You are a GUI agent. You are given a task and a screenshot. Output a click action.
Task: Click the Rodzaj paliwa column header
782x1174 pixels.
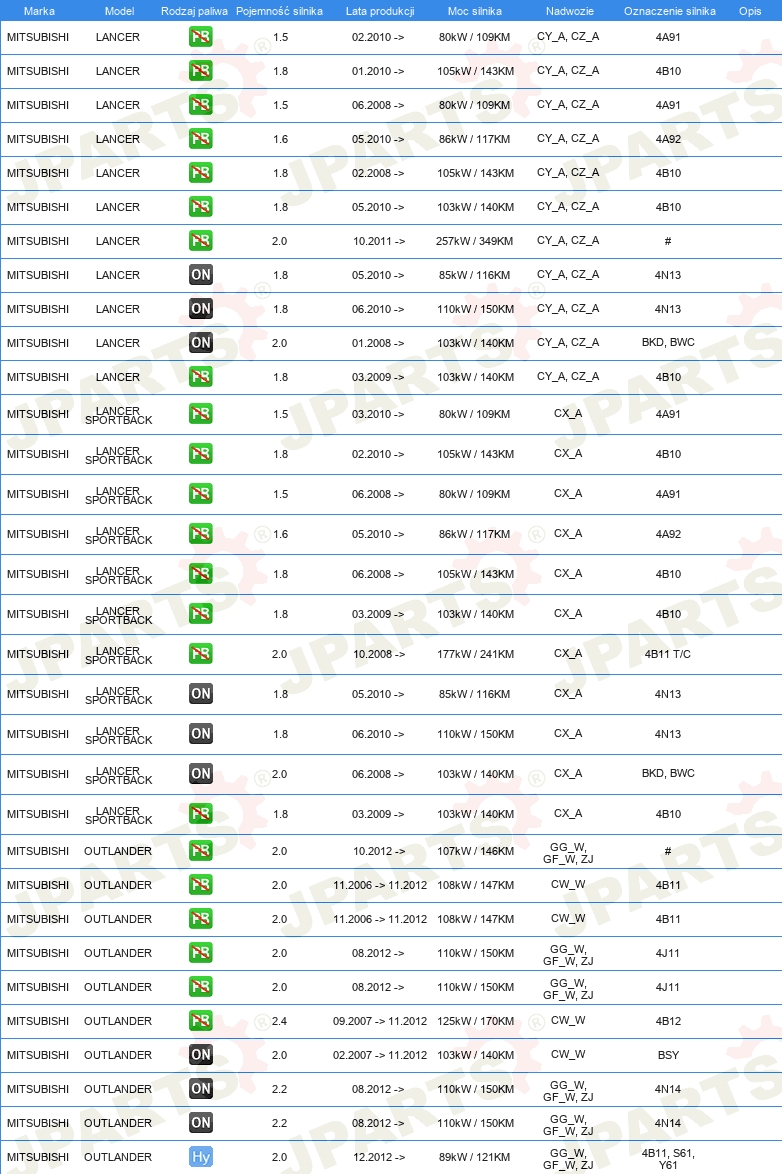click(194, 11)
